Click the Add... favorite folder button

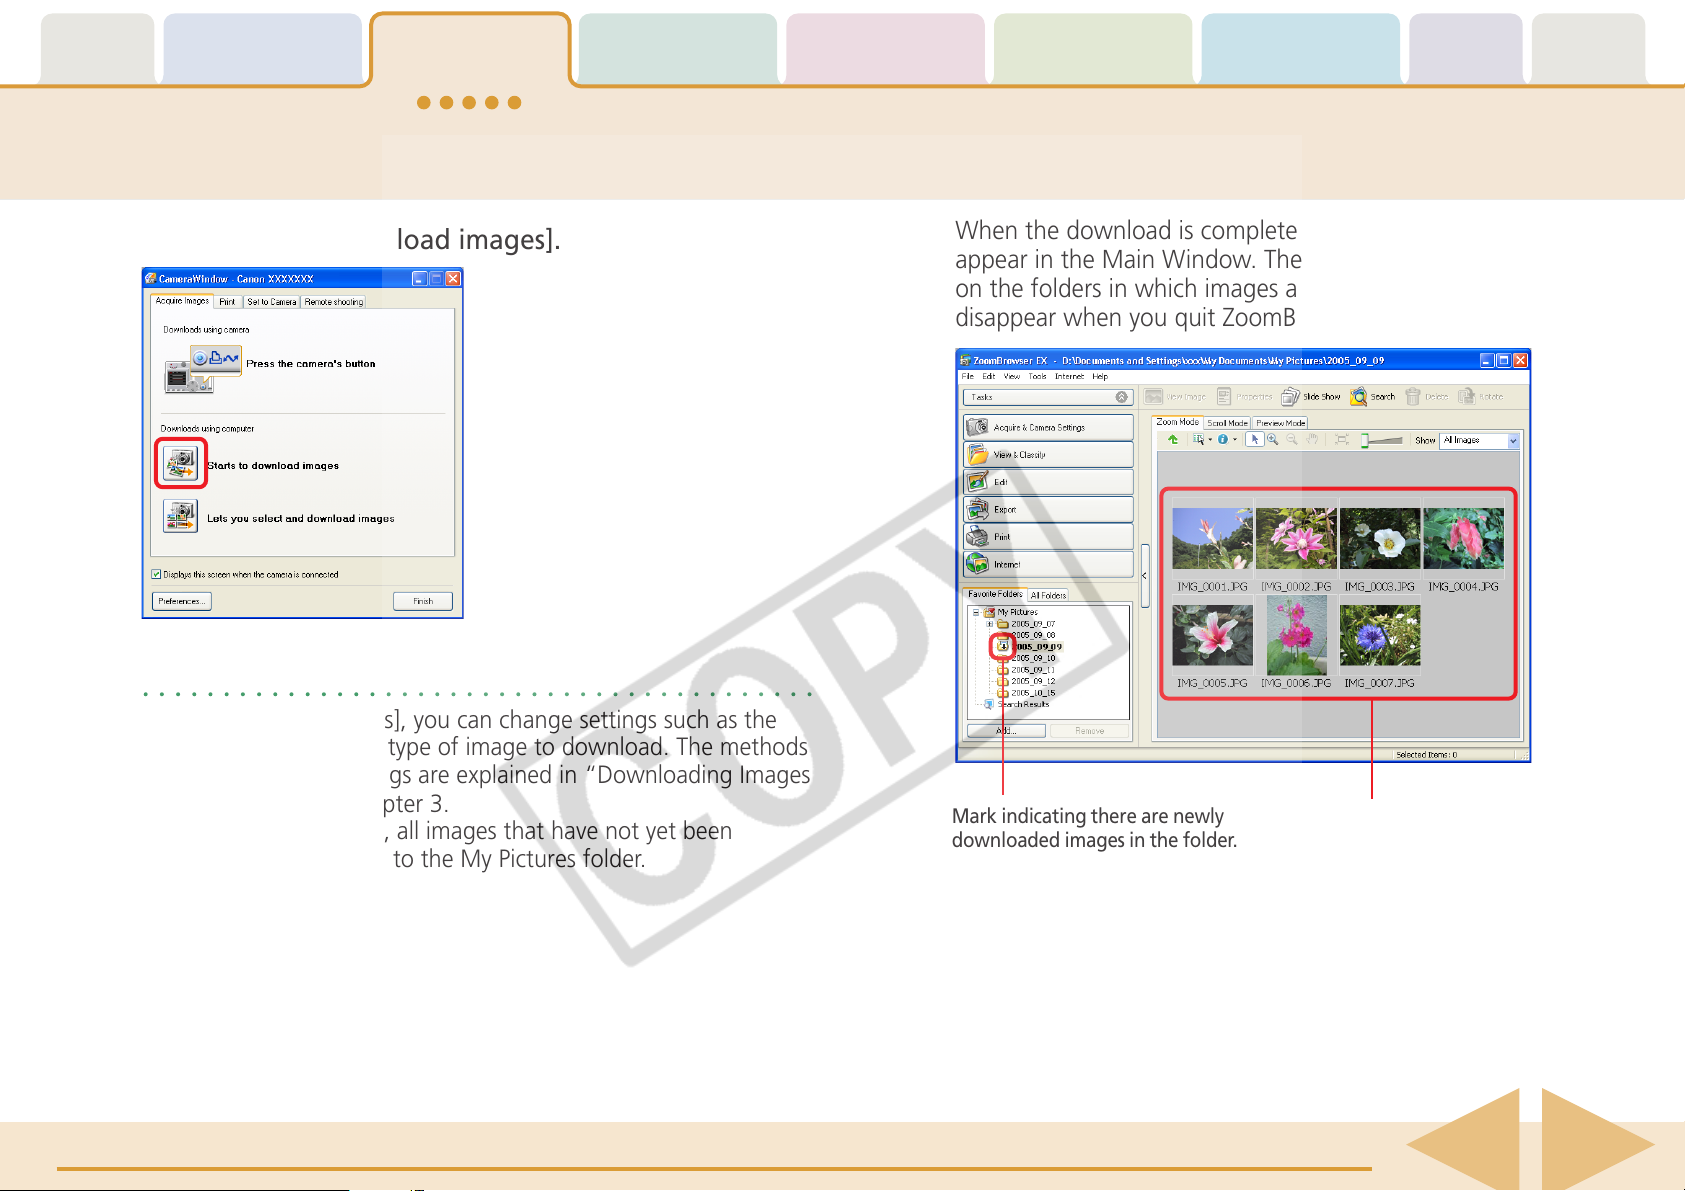pos(1007,731)
